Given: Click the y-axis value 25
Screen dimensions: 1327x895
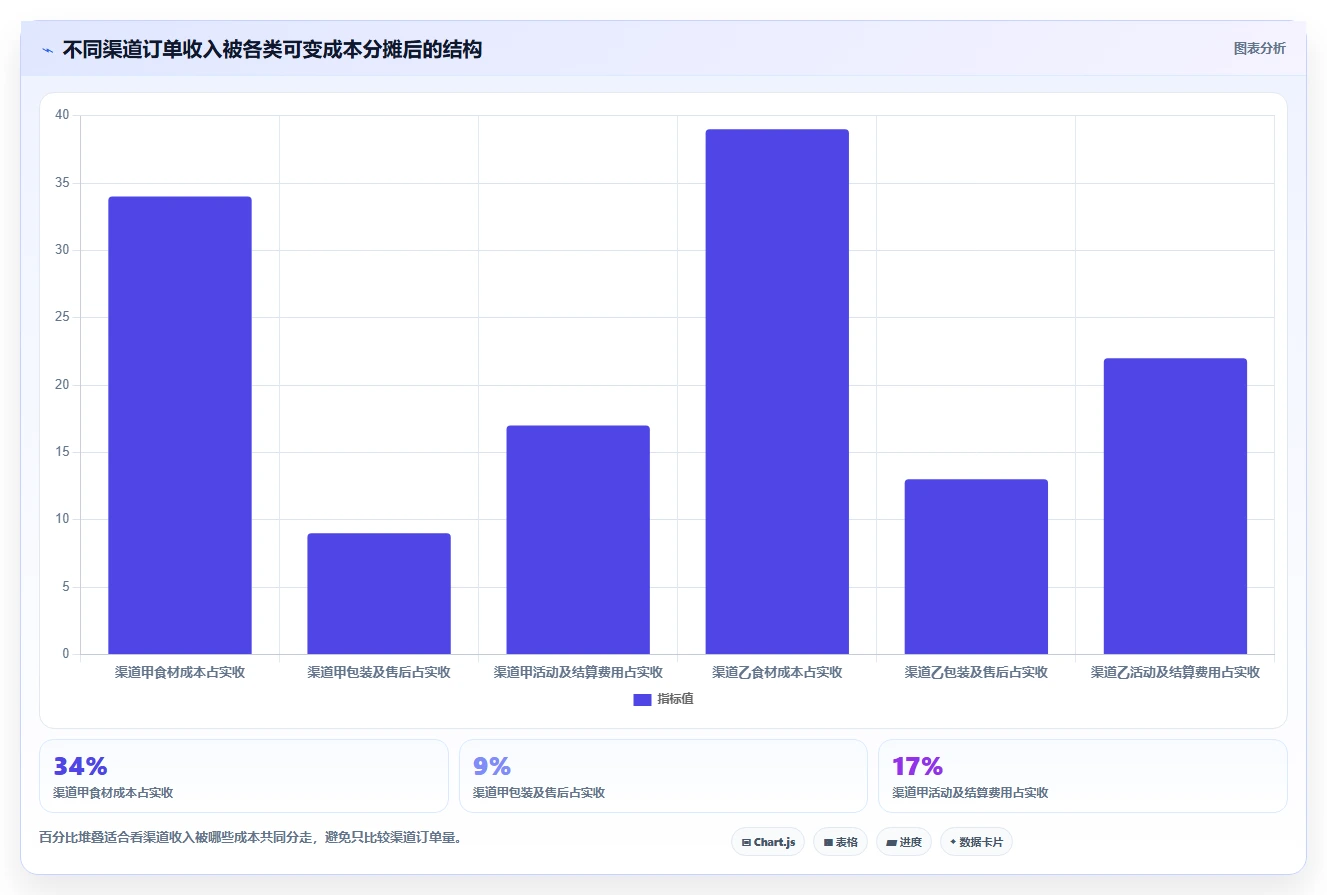Looking at the screenshot, I should coord(62,317).
